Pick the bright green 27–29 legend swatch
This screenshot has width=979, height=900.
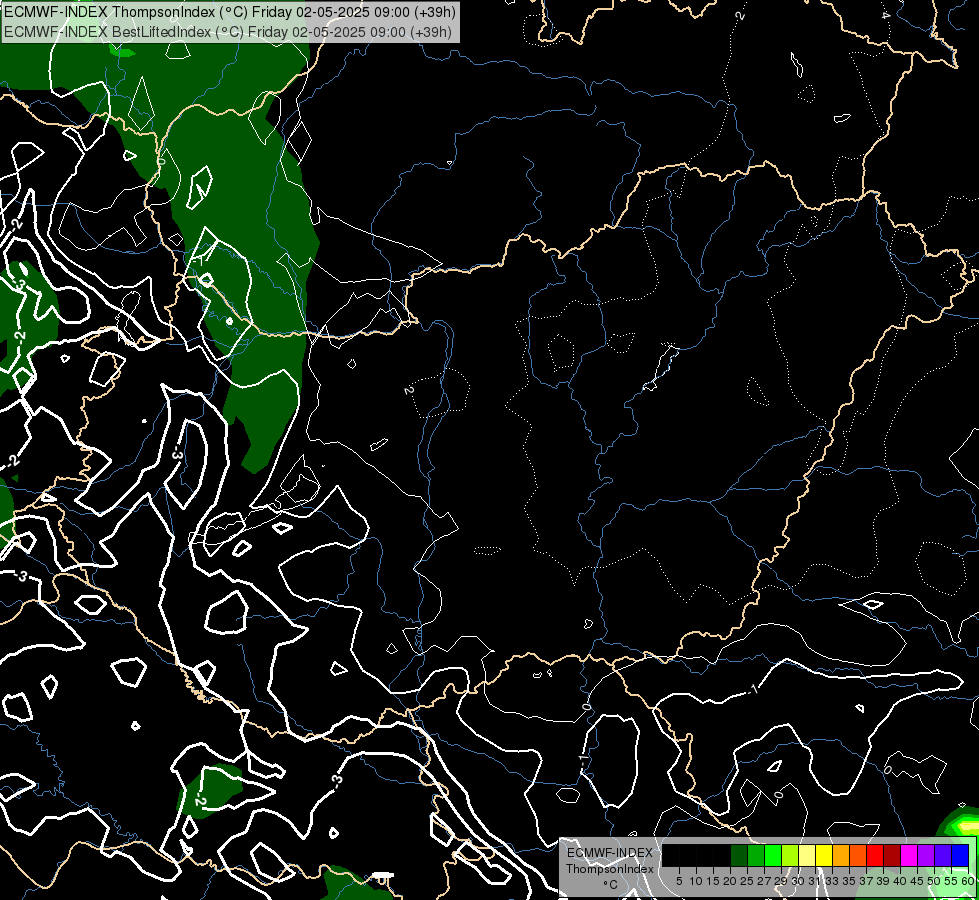[x=773, y=856]
